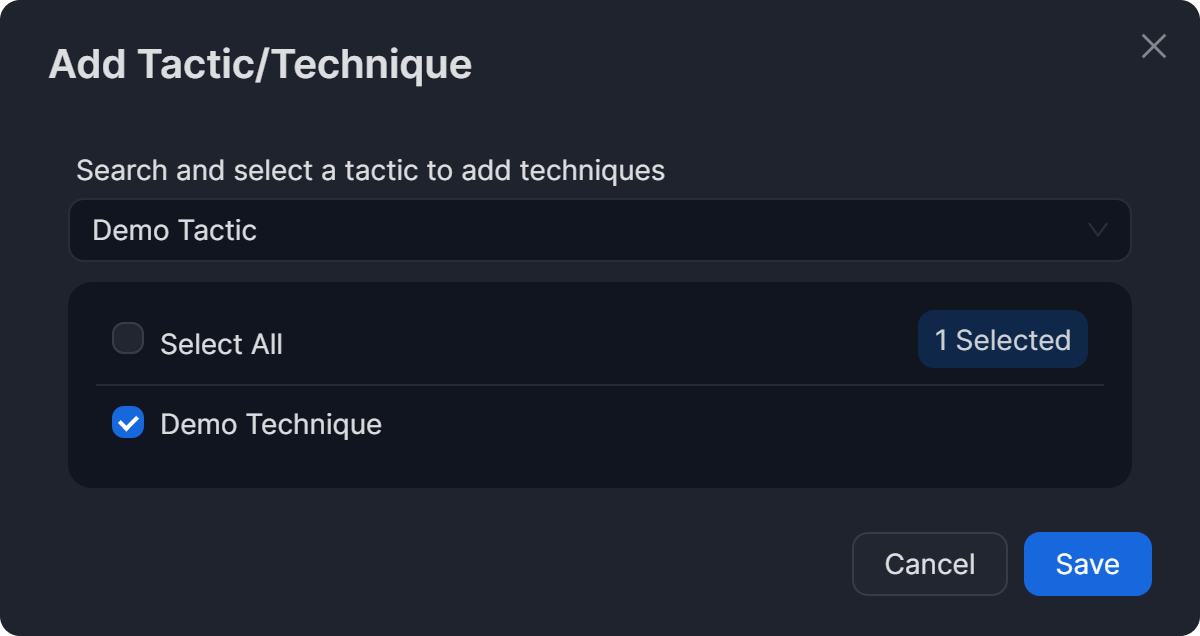This screenshot has height=636, width=1200.
Task: Click the "Select All" label text
Action: click(221, 345)
